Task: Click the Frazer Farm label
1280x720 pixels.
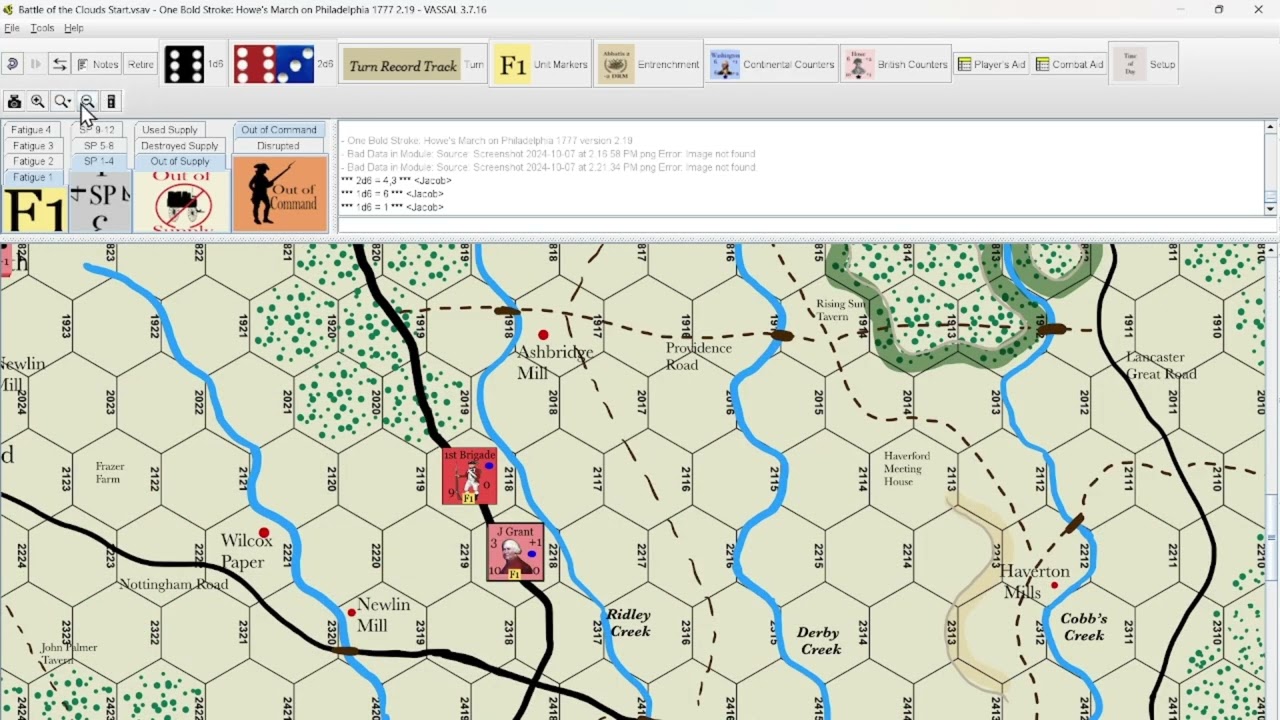Action: pyautogui.click(x=109, y=473)
